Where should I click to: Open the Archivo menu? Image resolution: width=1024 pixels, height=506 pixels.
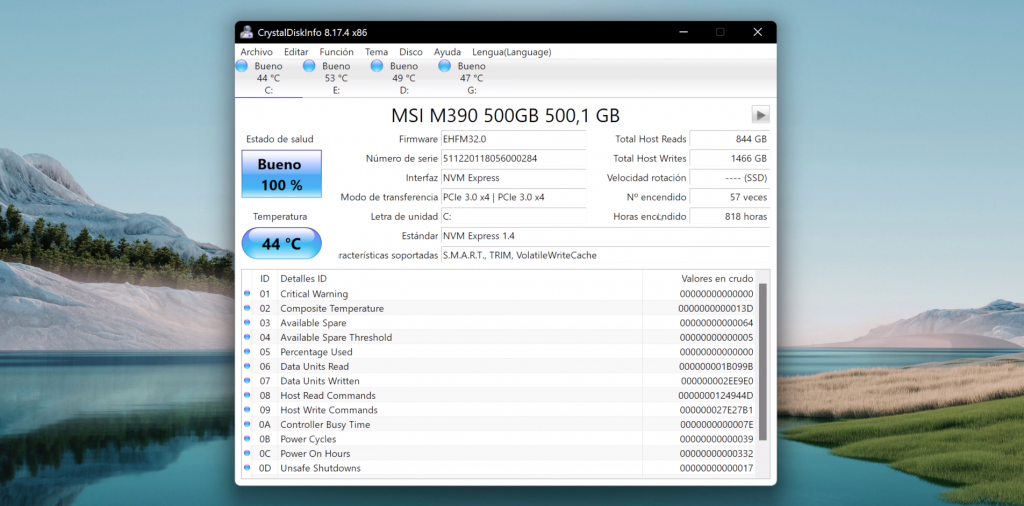256,52
